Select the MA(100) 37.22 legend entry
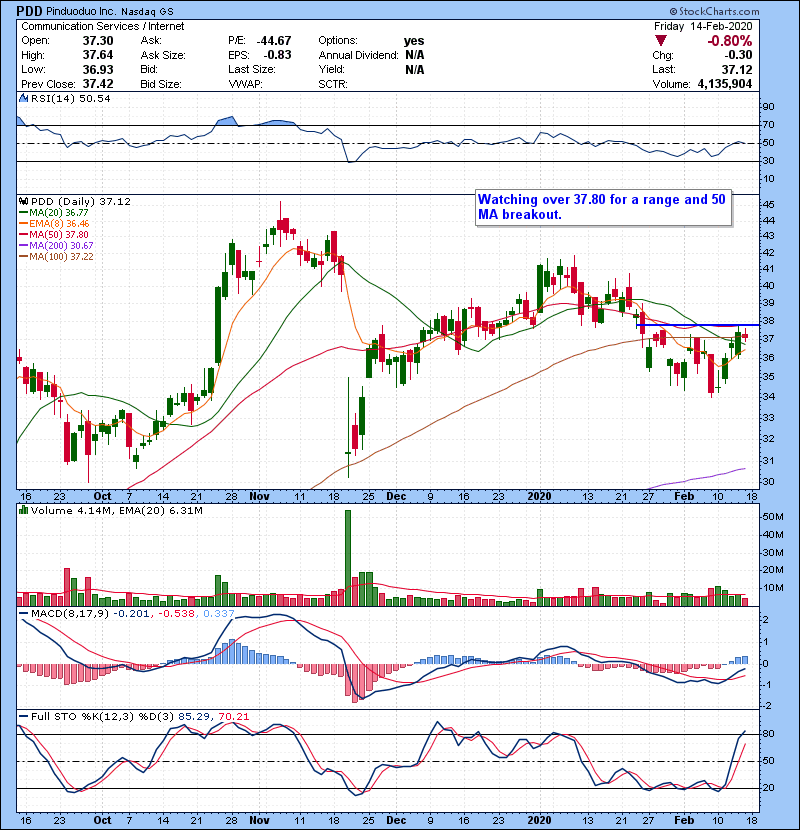Viewport: 800px width, 830px height. (x=56, y=257)
